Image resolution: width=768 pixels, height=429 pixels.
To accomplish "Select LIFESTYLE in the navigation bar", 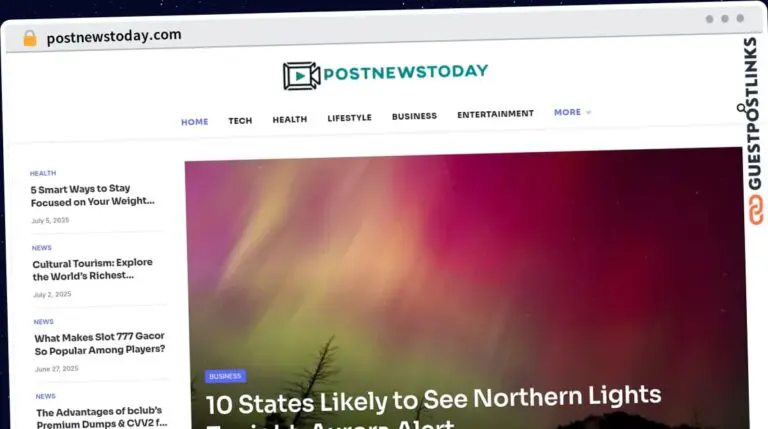I will (349, 118).
